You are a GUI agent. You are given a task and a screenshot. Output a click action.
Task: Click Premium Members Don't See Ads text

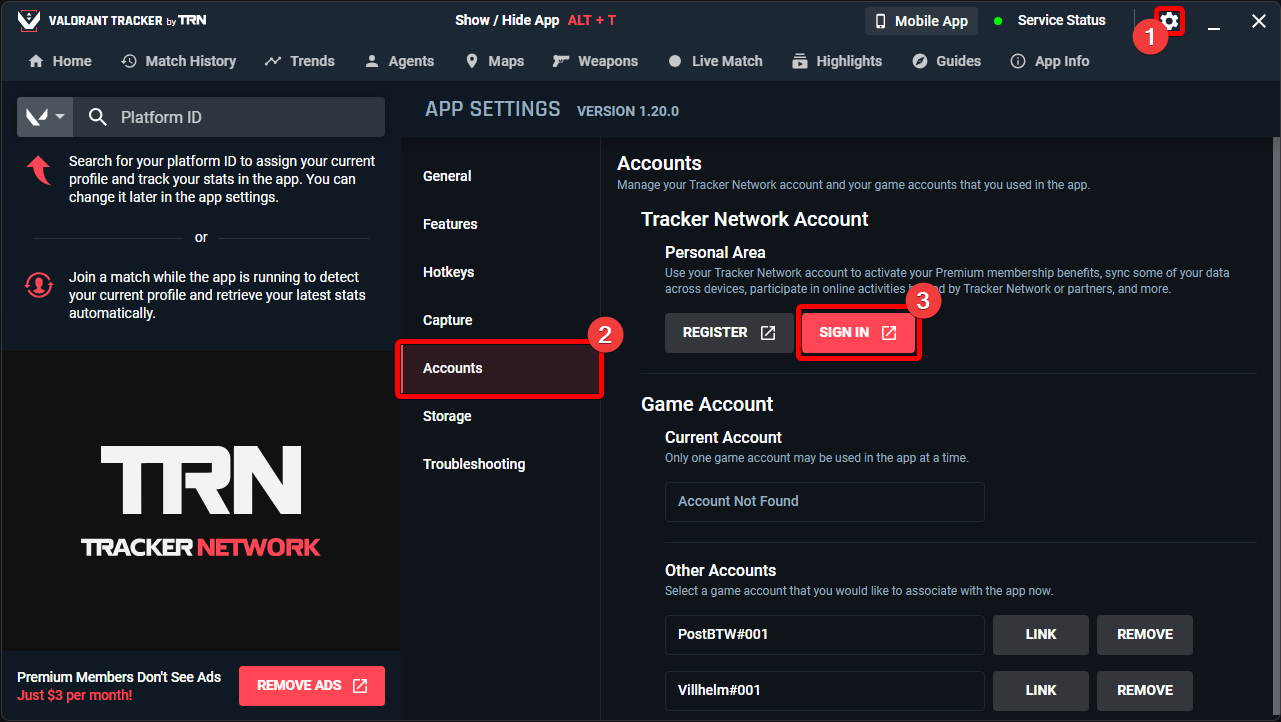click(x=119, y=678)
